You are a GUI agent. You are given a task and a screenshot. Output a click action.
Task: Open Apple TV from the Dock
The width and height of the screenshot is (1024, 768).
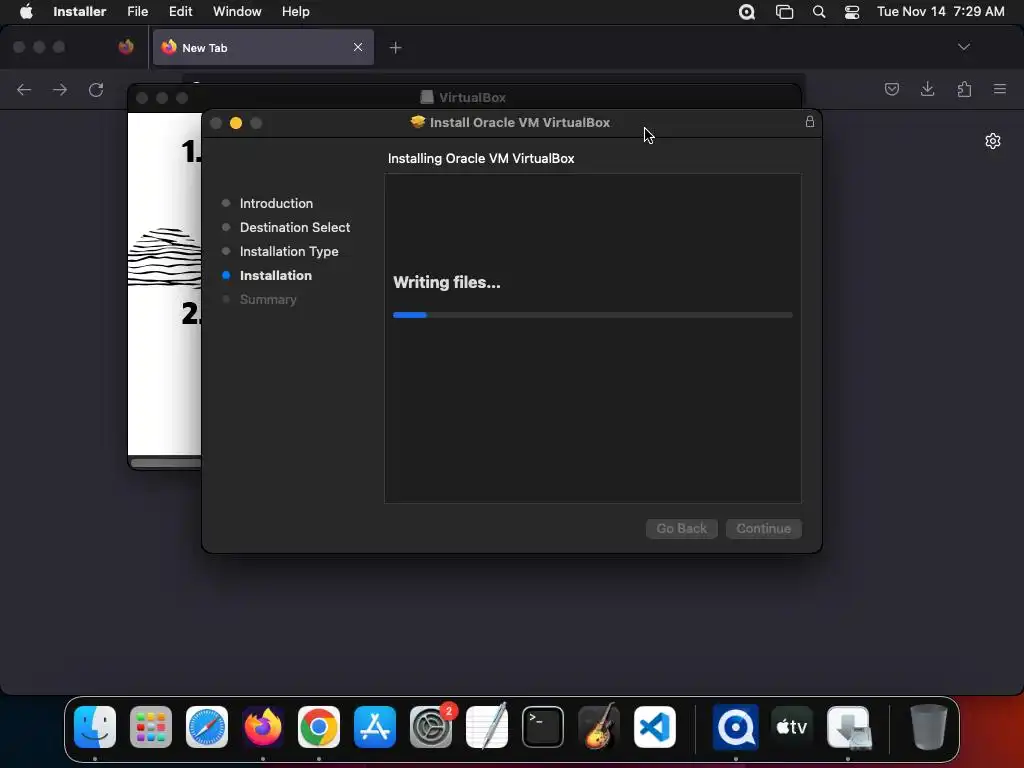[792, 726]
